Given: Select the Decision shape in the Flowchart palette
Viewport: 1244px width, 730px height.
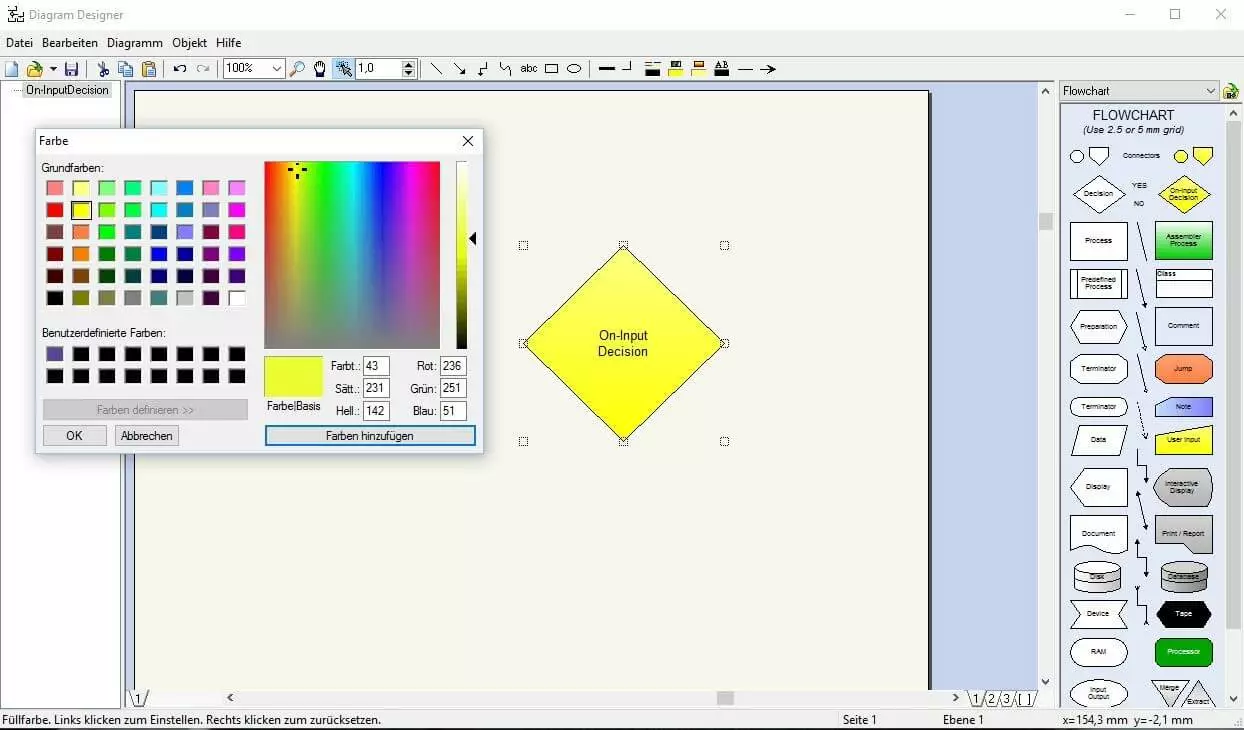Looking at the screenshot, I should [x=1098, y=194].
